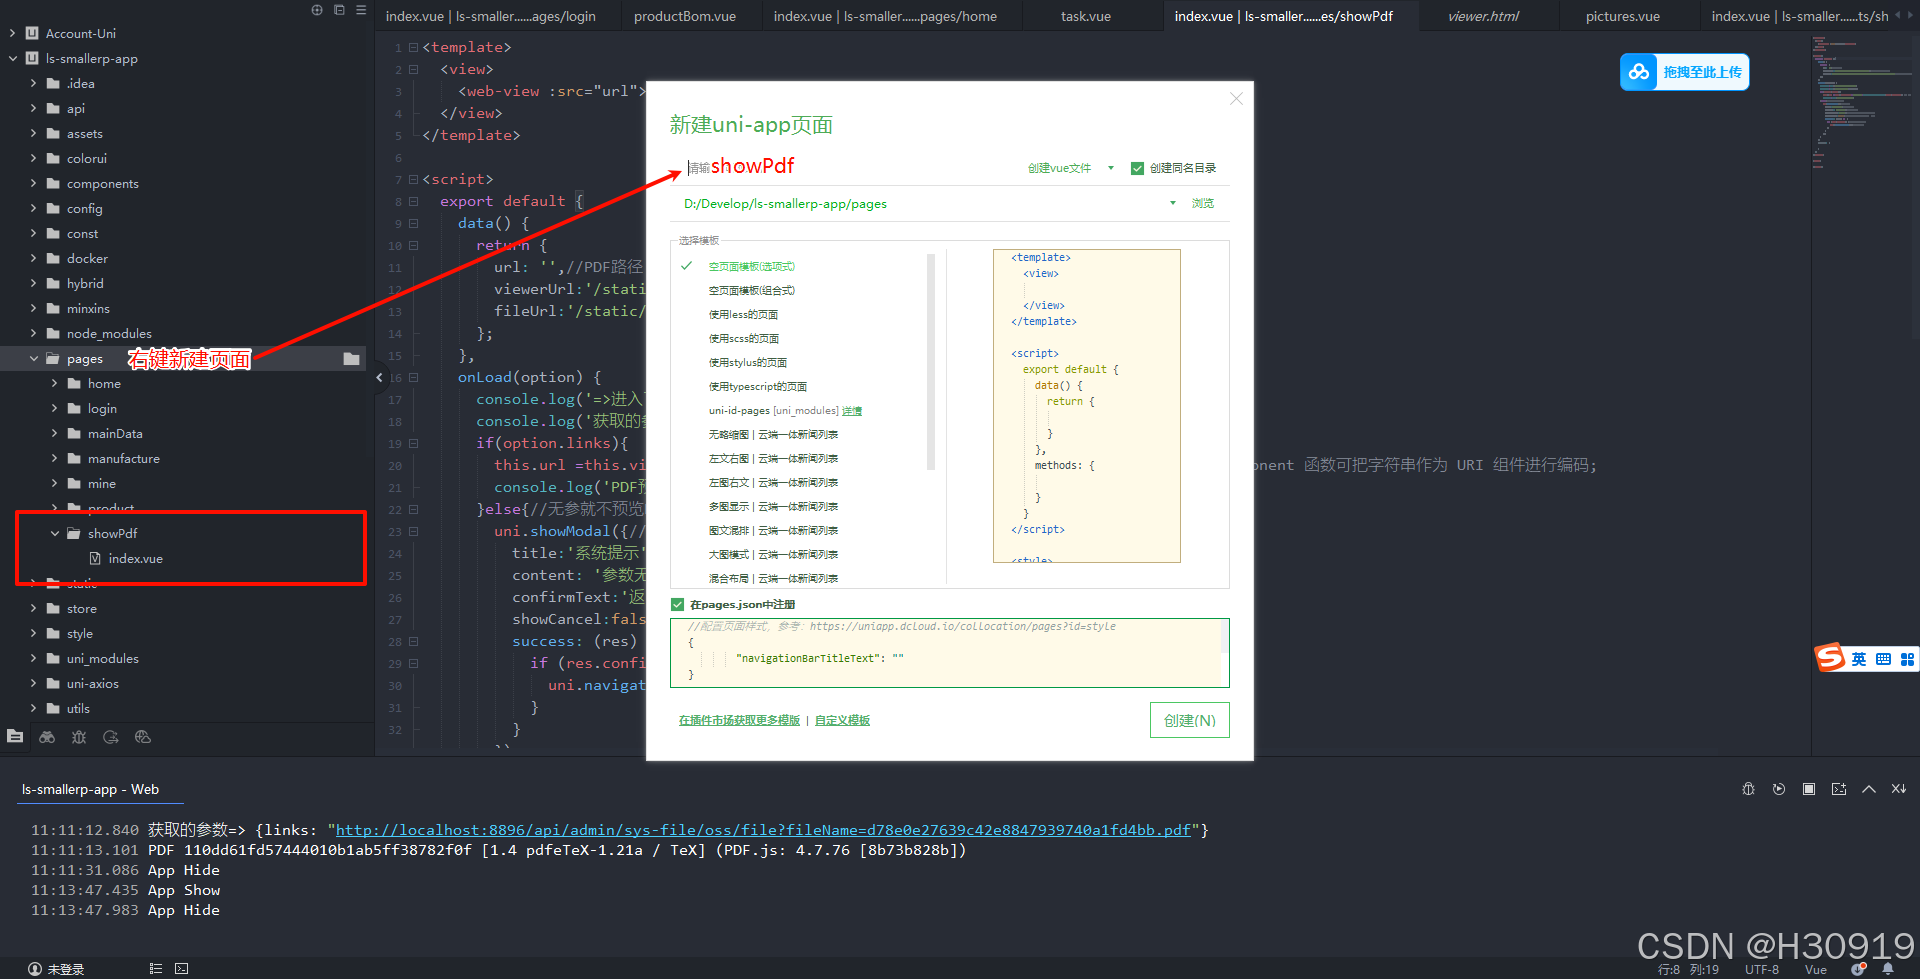Click the notification bell in the status bar
1920x979 pixels.
click(1889, 968)
